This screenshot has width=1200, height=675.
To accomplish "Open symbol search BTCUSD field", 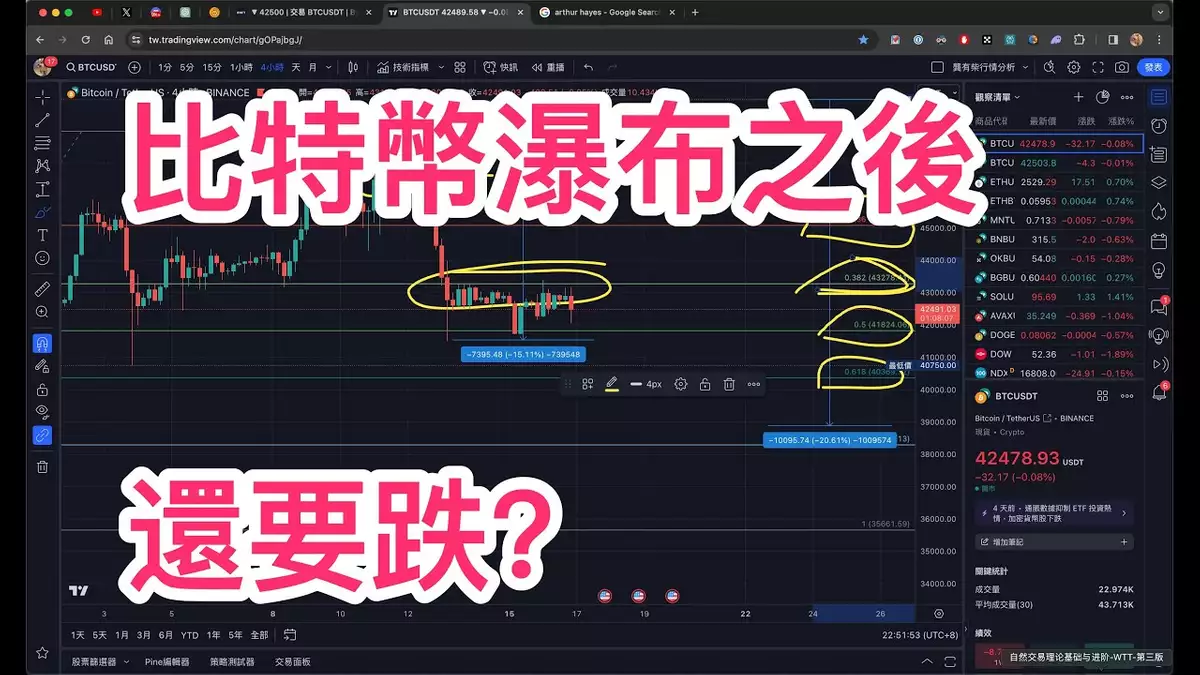I will (x=91, y=67).
